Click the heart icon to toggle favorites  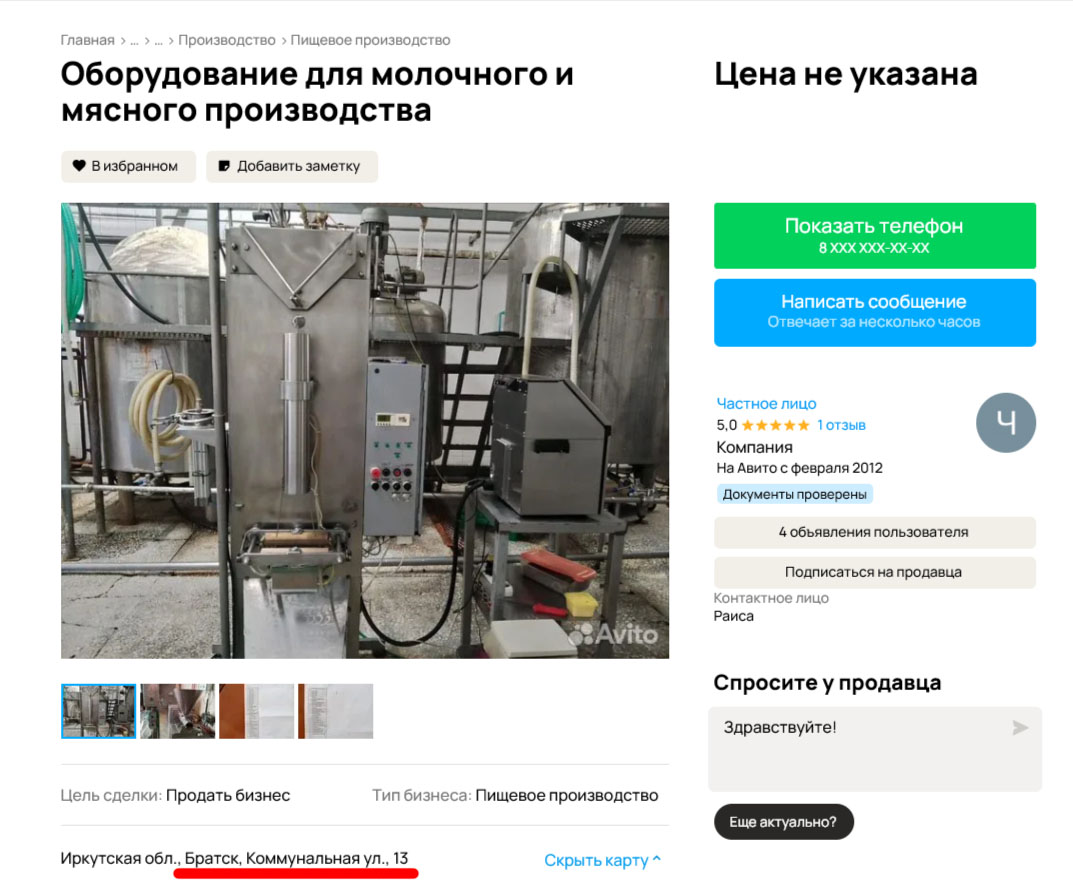pyautogui.click(x=79, y=166)
